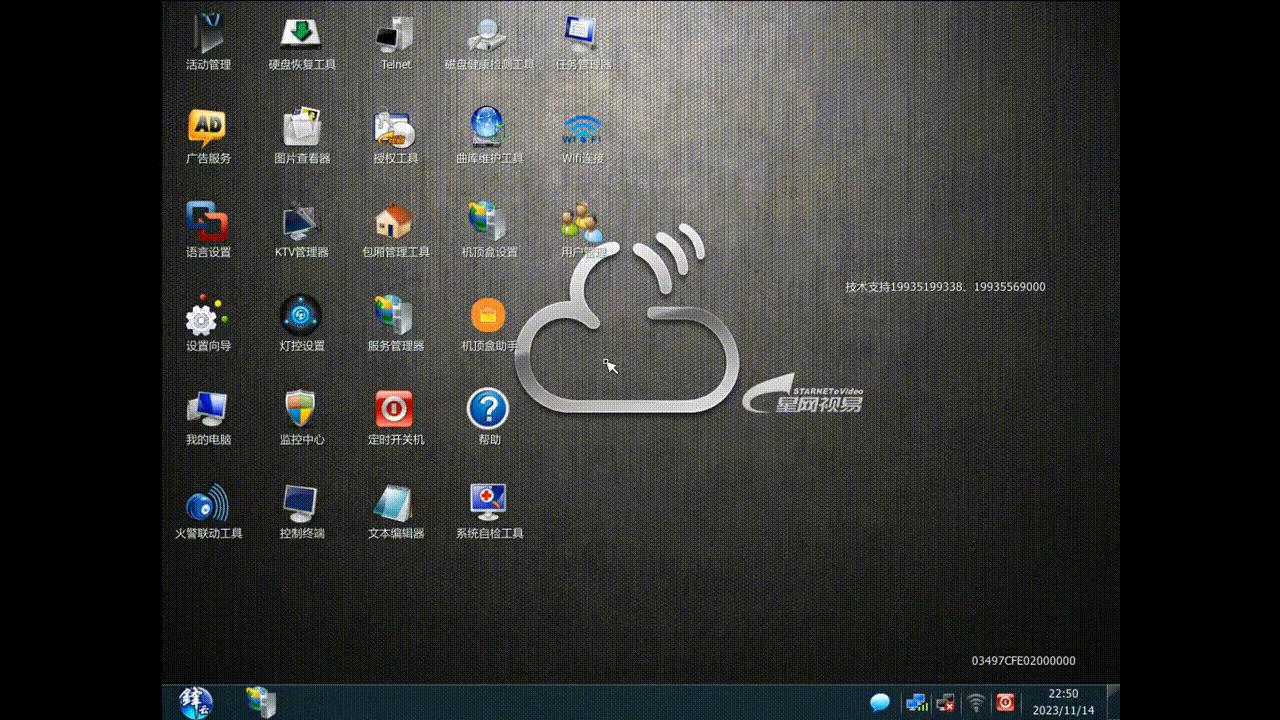Open the Telnet shortcut
The width and height of the screenshot is (1280, 720).
[x=395, y=36]
